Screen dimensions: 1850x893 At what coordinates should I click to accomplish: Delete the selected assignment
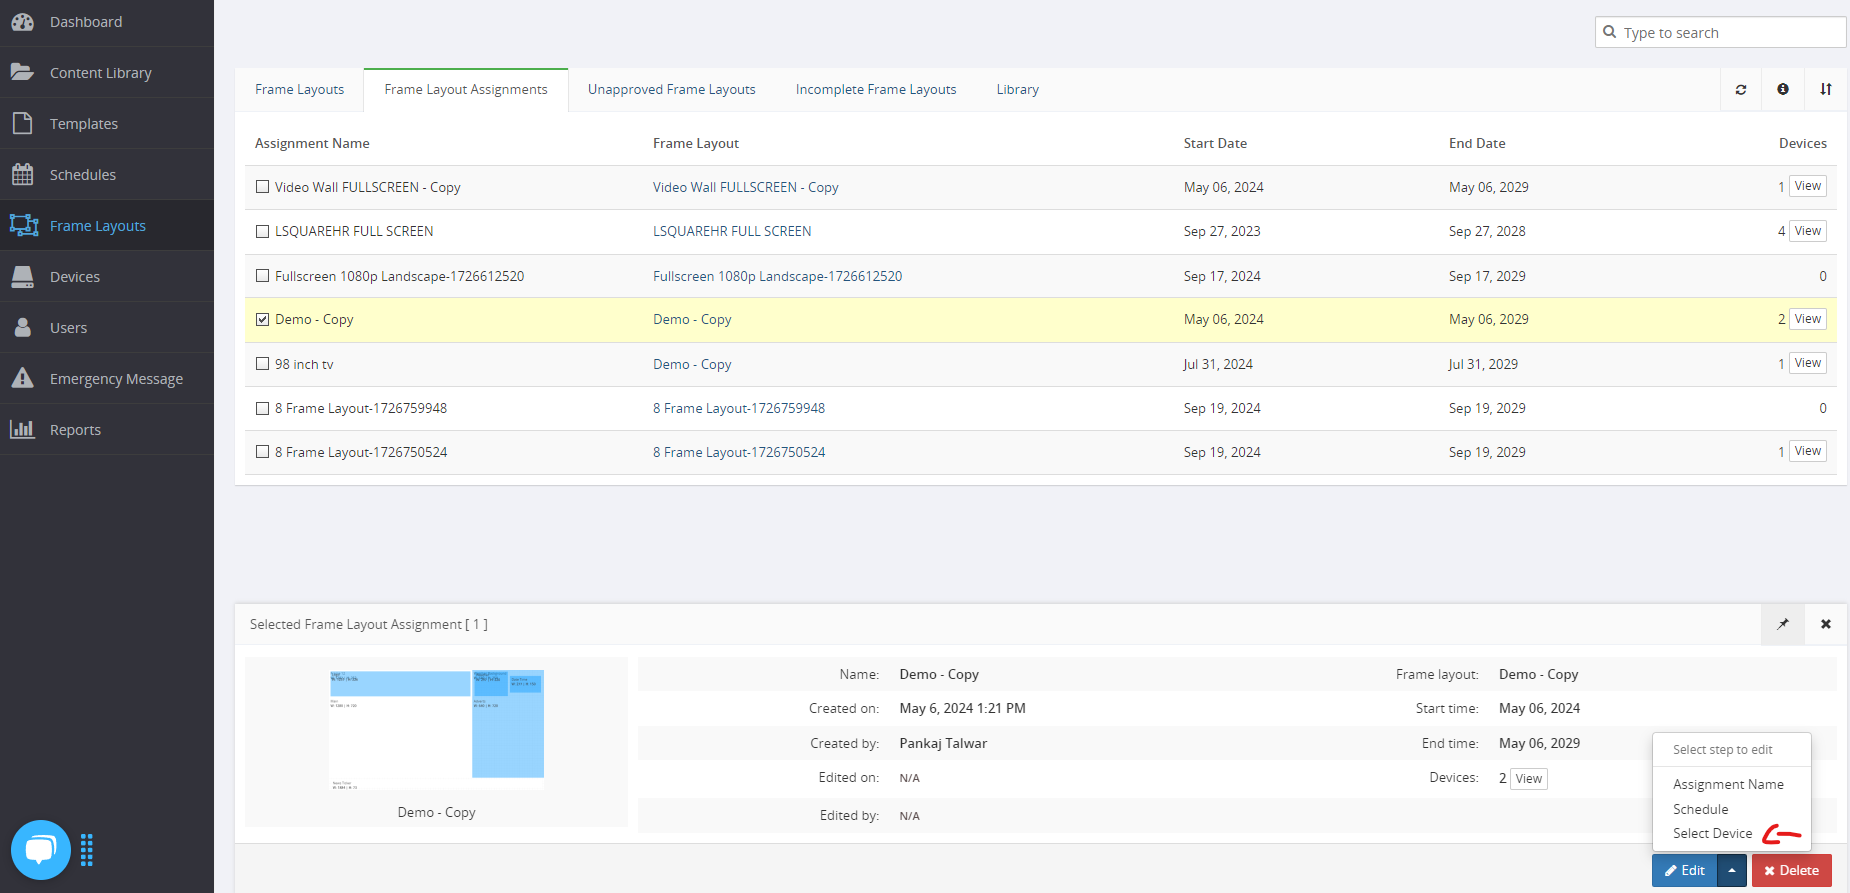point(1791,870)
